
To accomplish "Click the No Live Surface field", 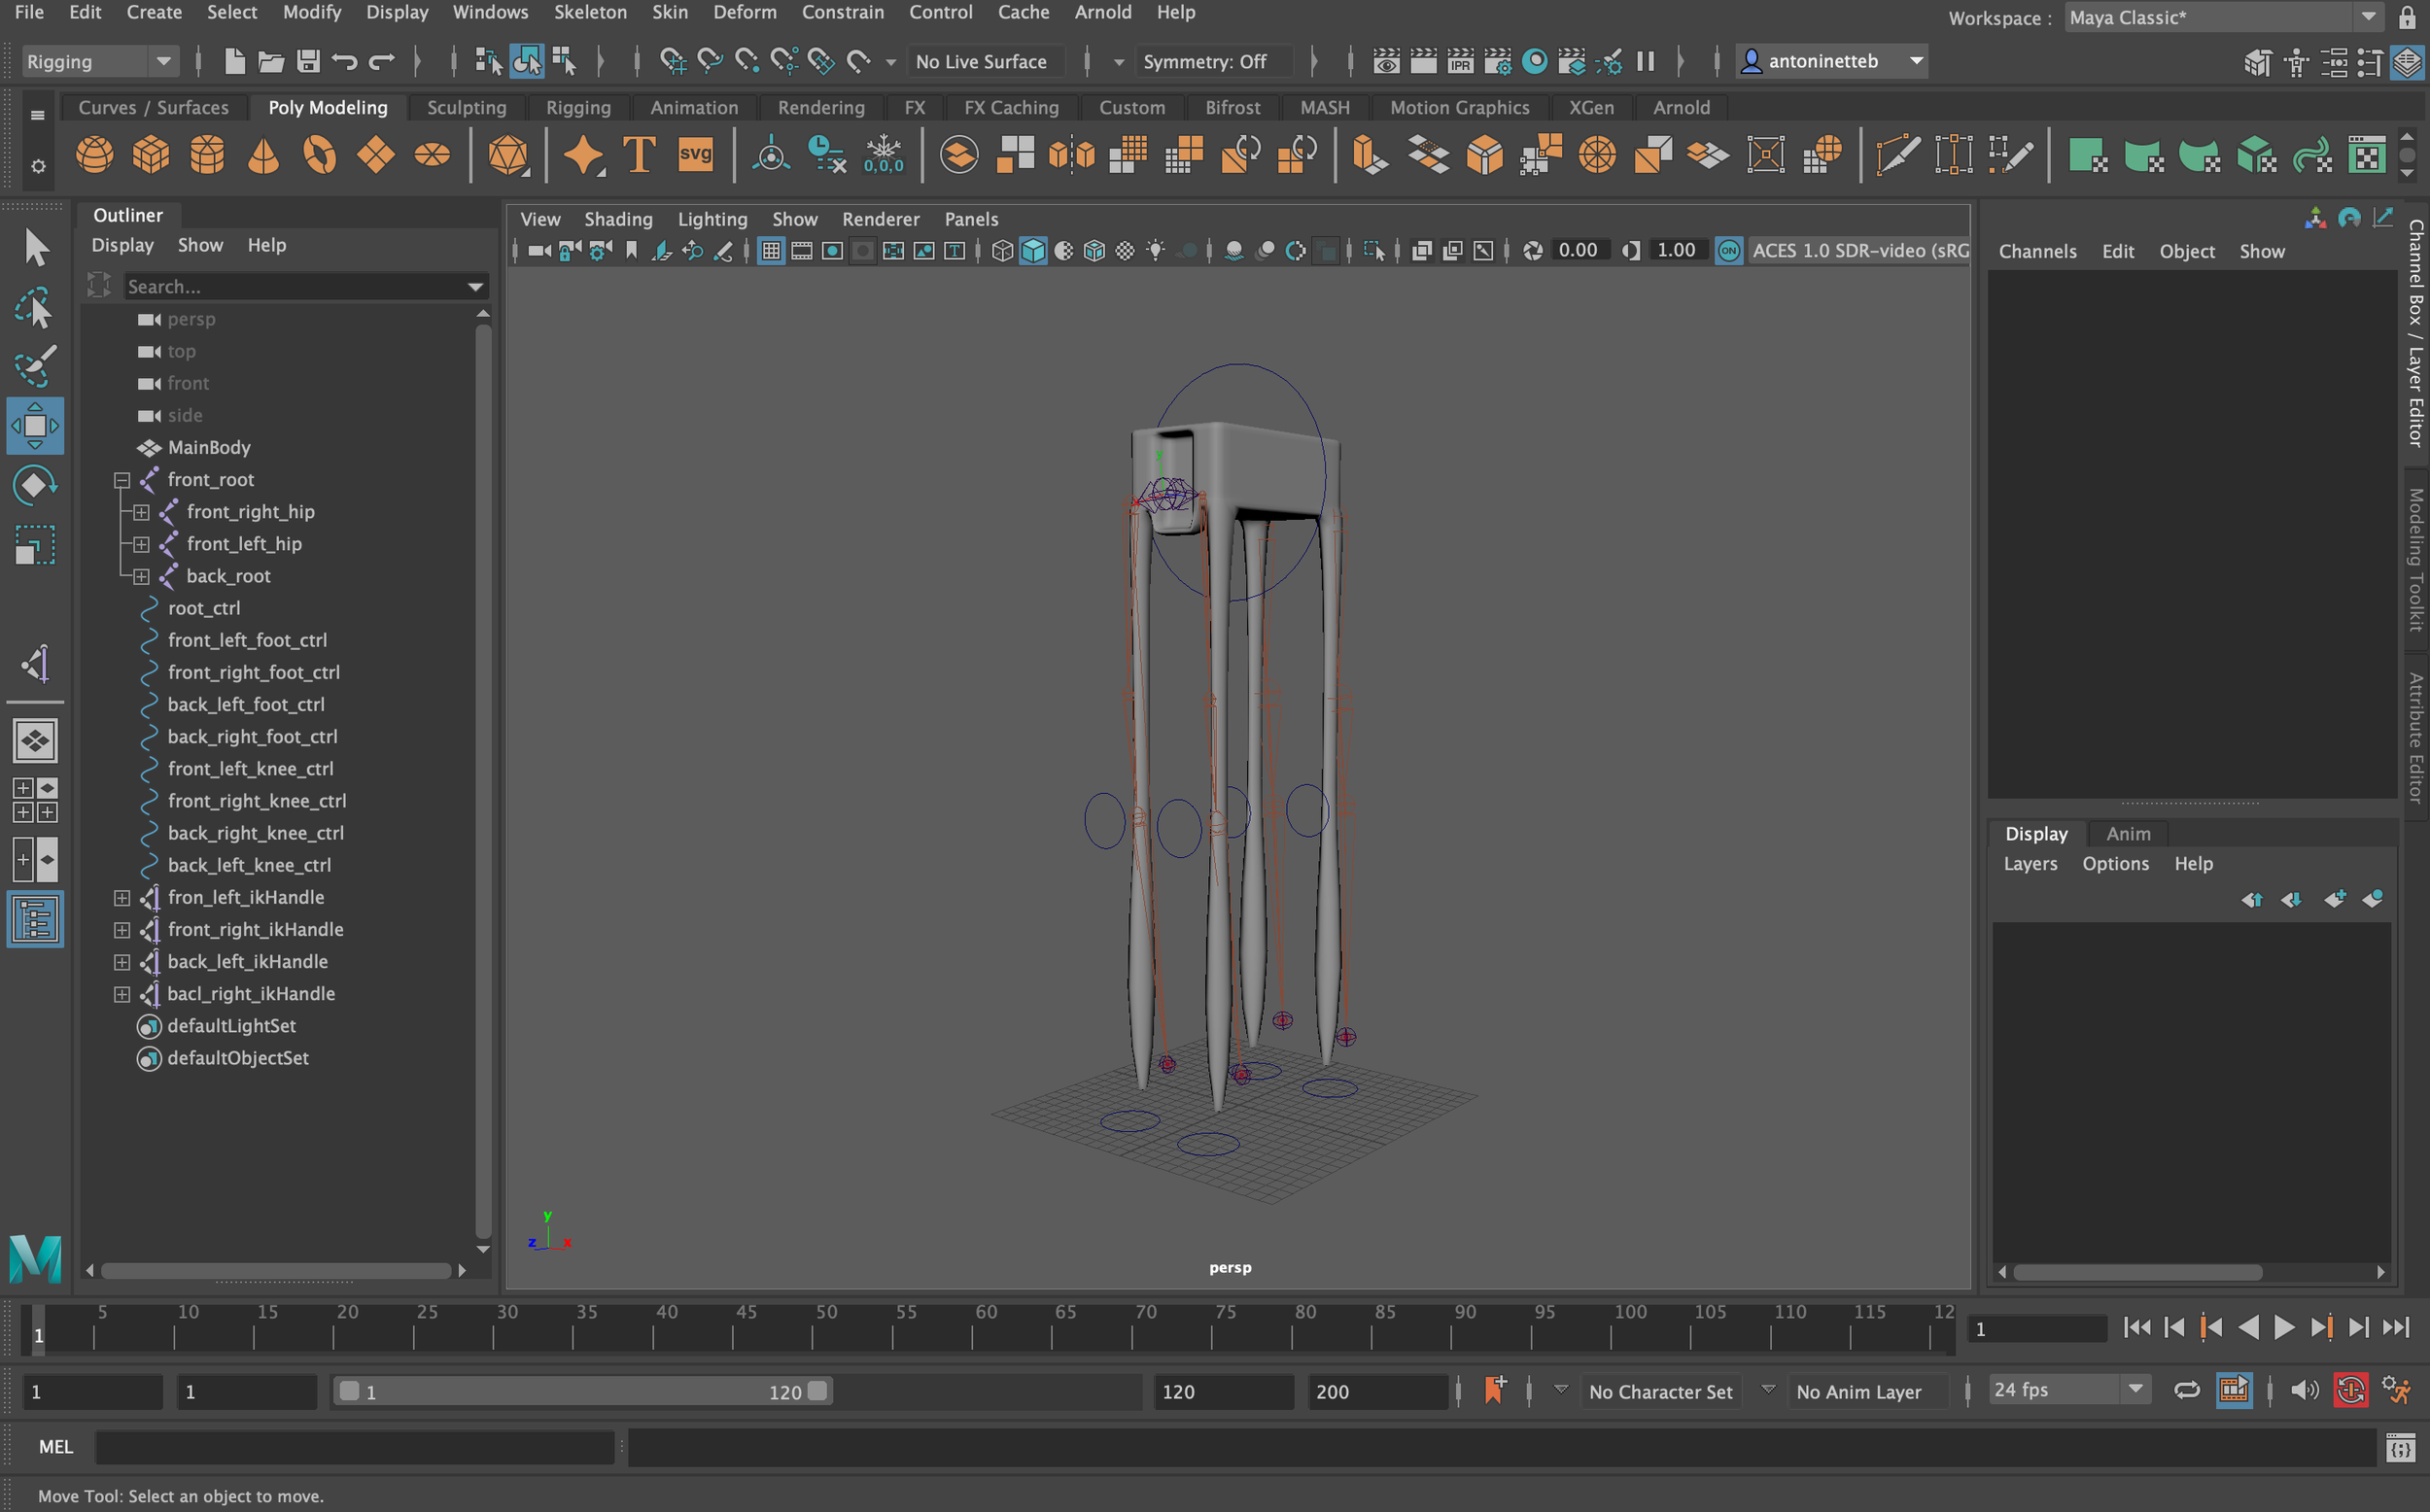I will [981, 61].
